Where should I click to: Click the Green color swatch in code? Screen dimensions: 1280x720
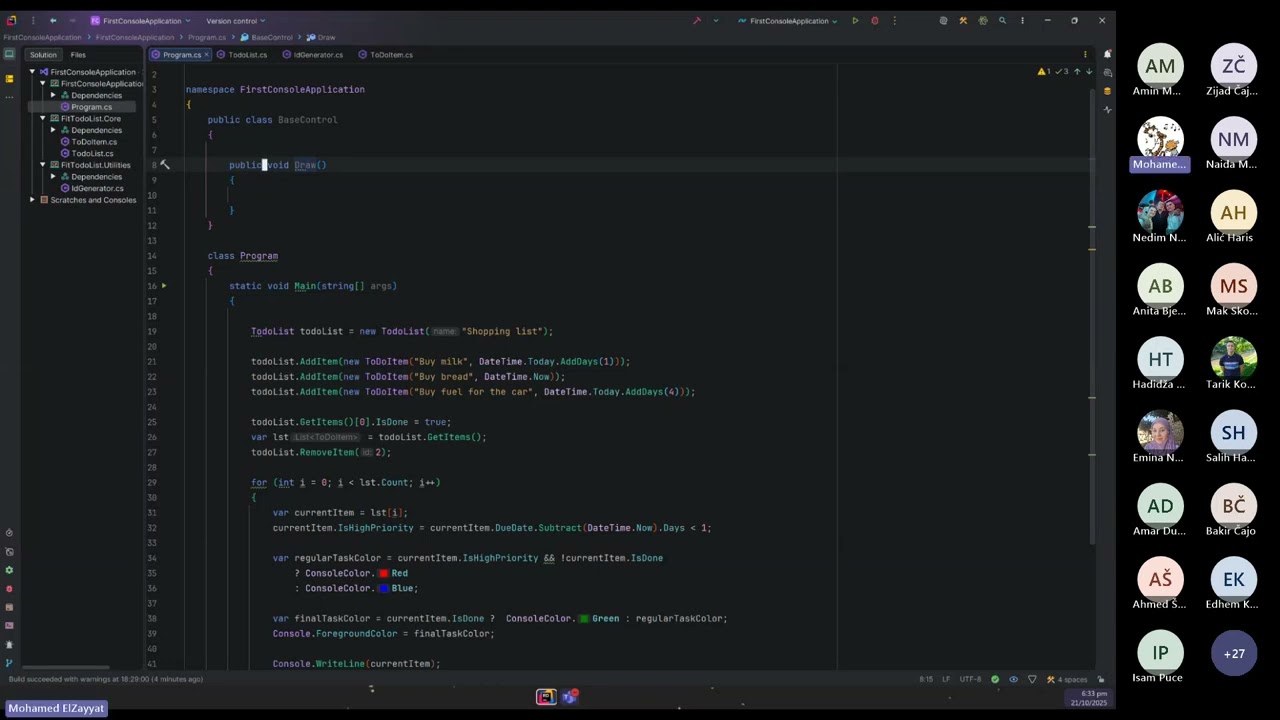point(584,618)
